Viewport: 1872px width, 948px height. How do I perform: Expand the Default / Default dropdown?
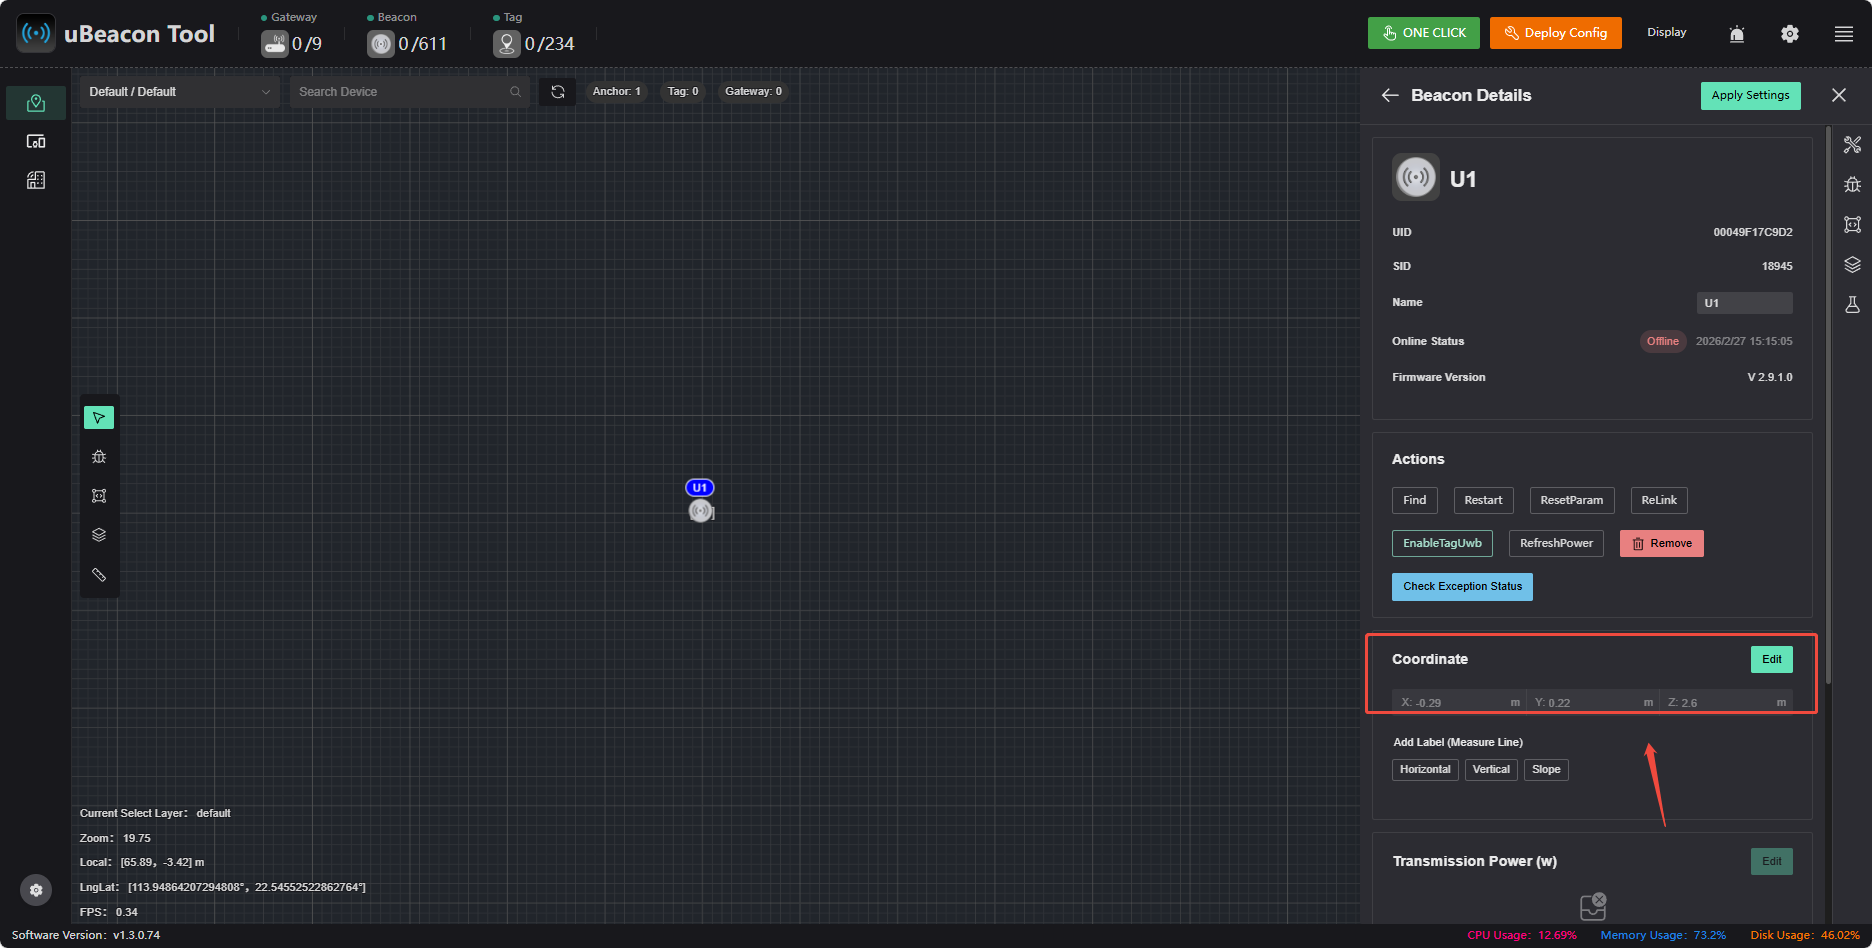[x=180, y=92]
